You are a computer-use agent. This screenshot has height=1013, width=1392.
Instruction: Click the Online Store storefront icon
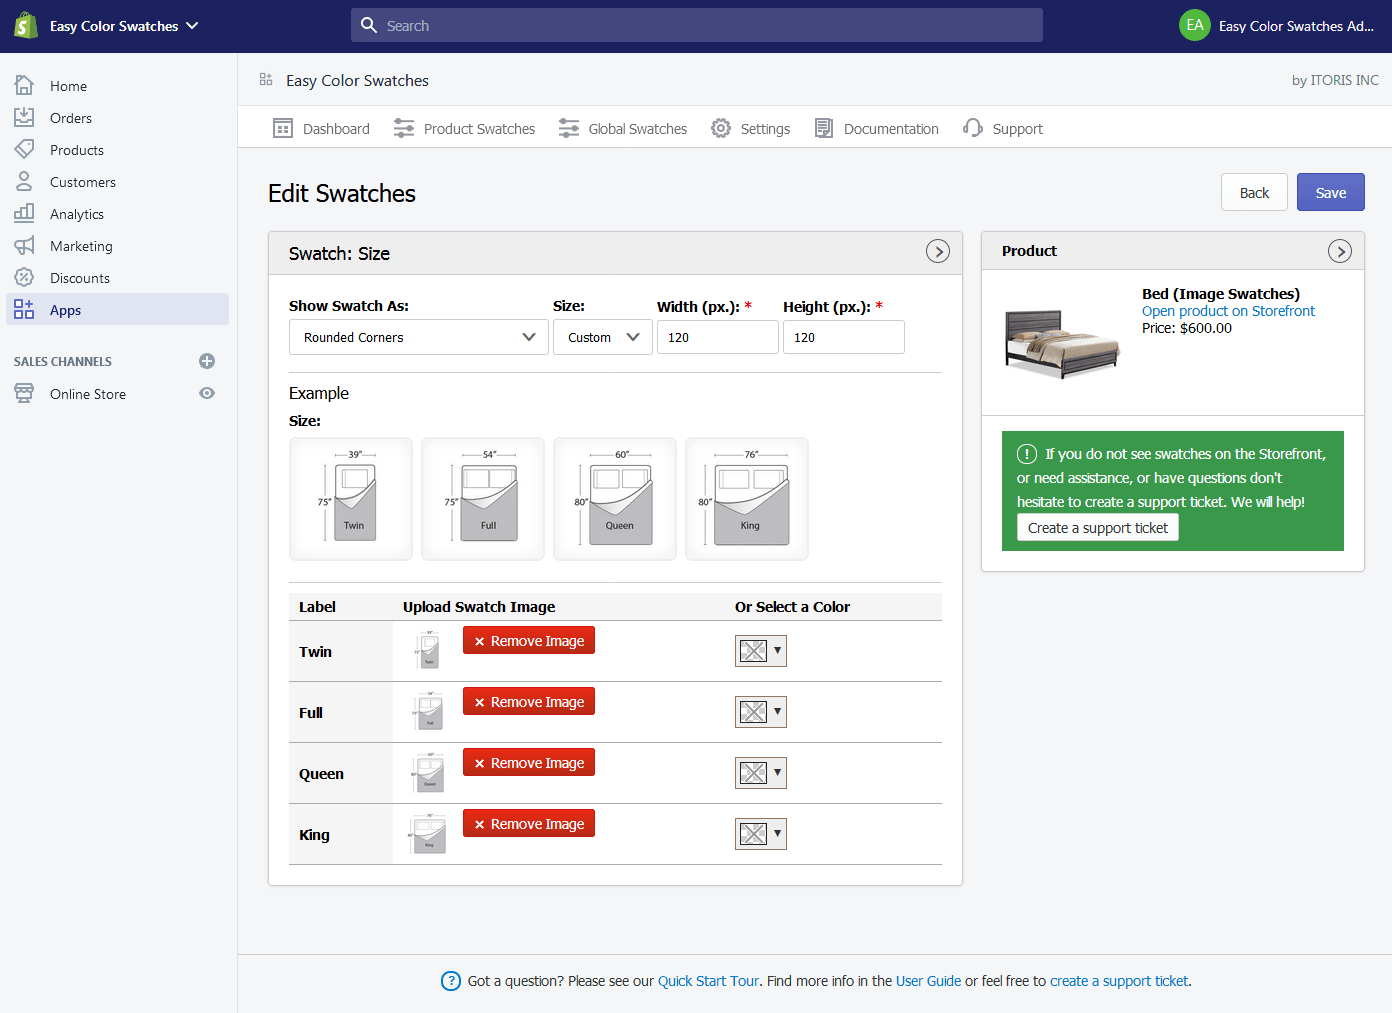[24, 393]
